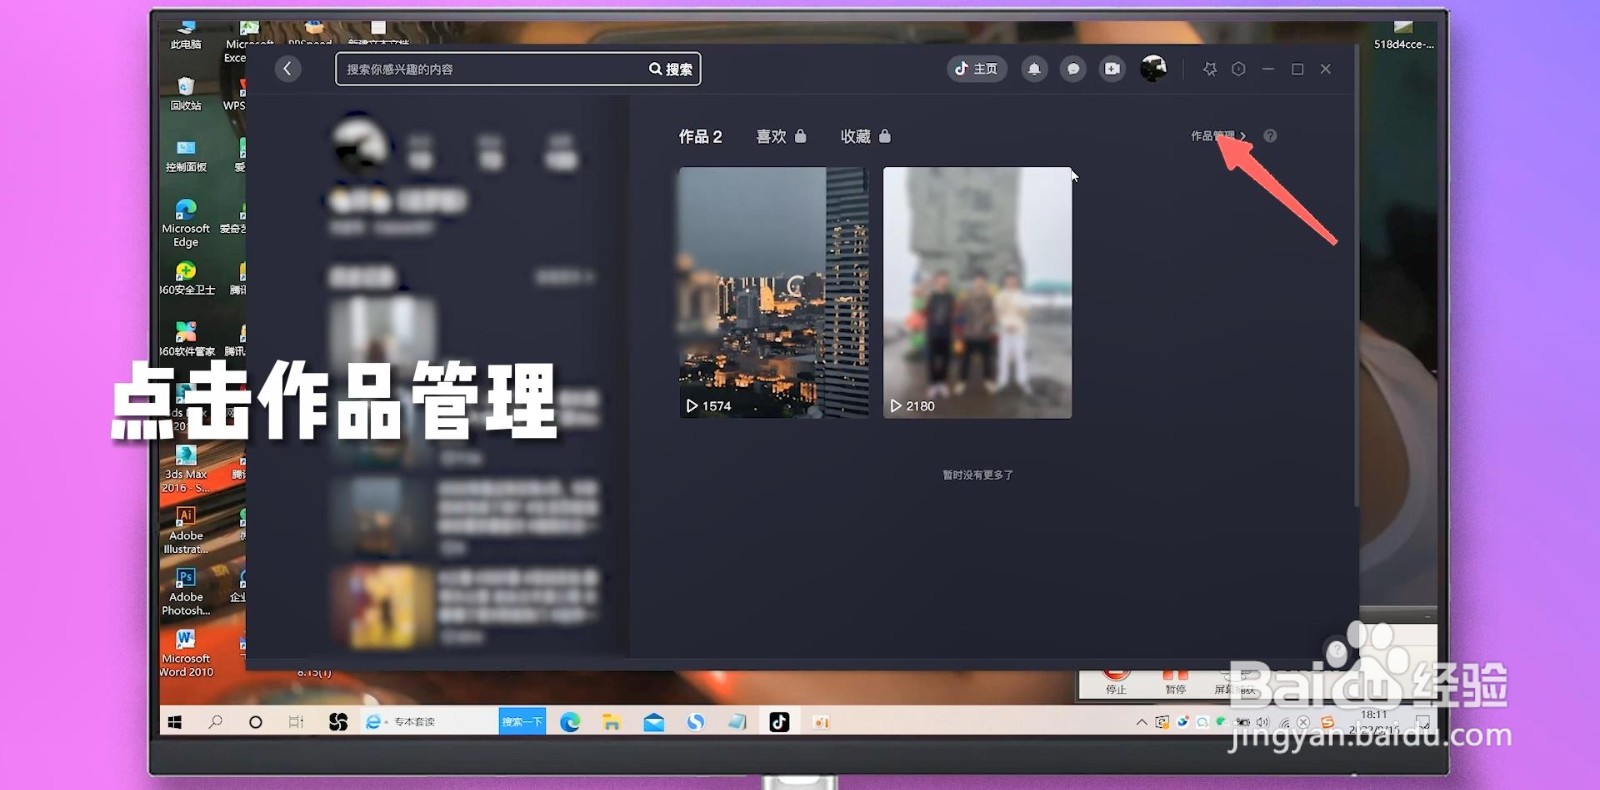Open the 控制面板 desktop icon
This screenshot has width=1600, height=790.
(x=186, y=155)
